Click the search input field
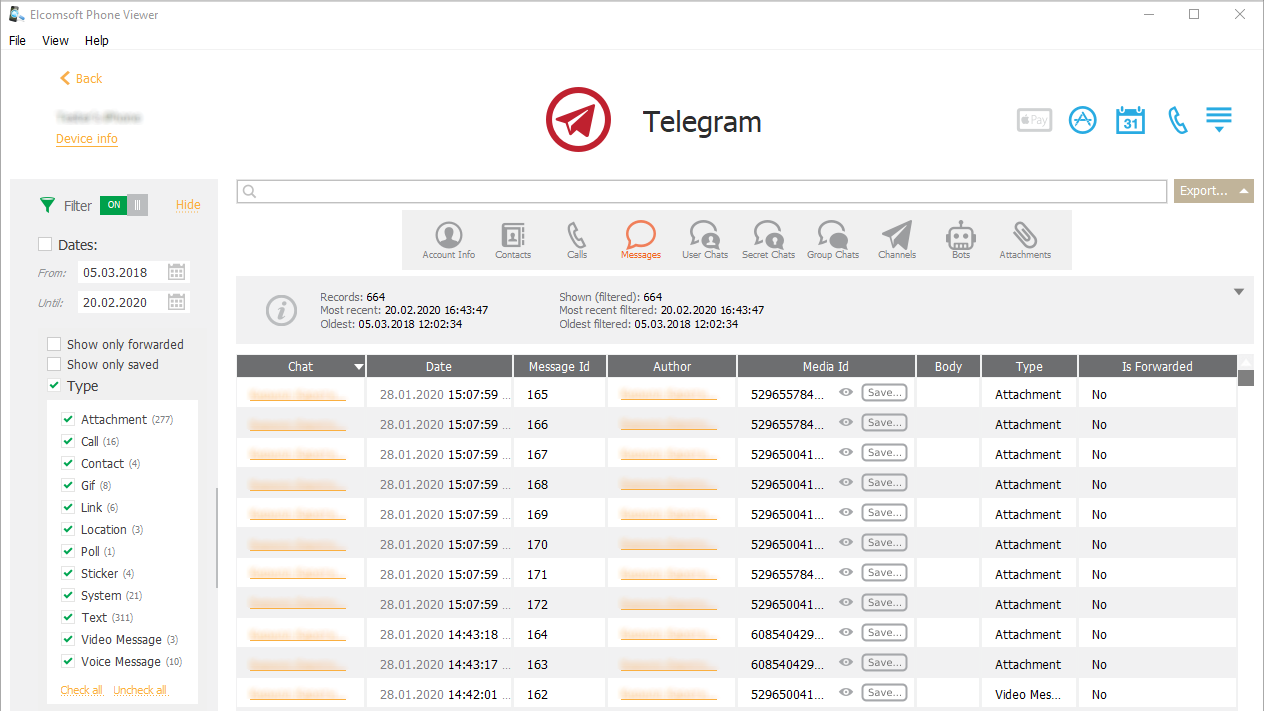The image size is (1264, 711). [x=702, y=191]
